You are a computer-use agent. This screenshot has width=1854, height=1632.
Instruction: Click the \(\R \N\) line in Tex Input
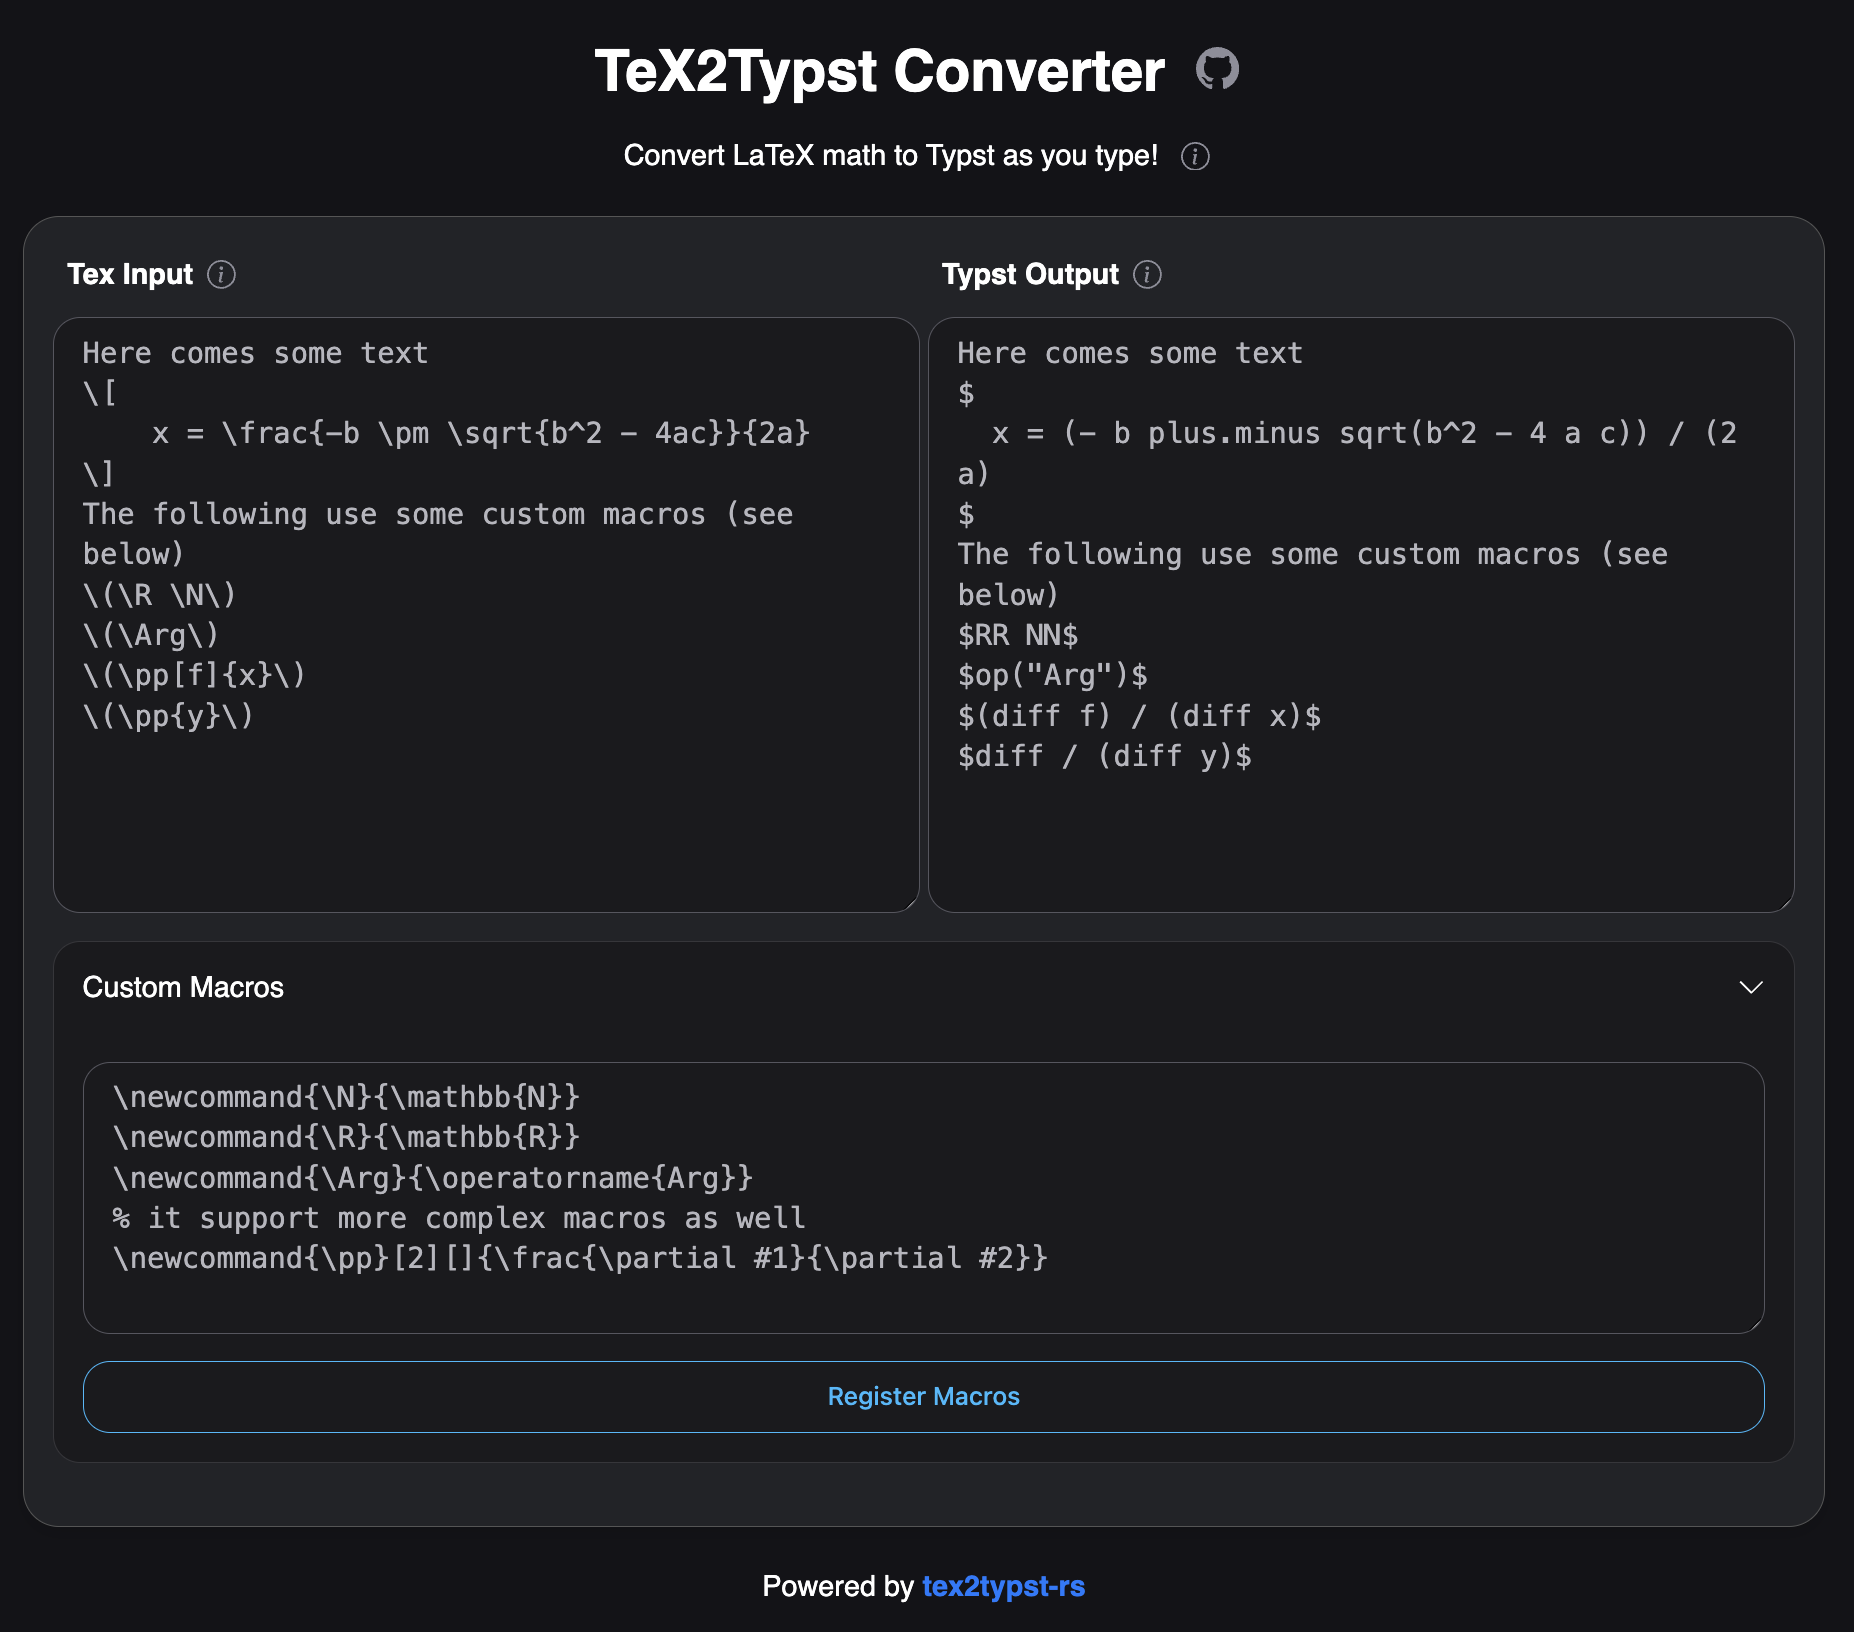(159, 595)
